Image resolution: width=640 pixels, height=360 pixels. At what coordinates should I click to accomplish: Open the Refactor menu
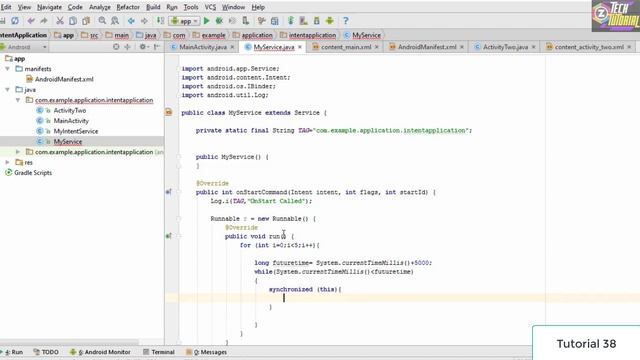[128, 7]
